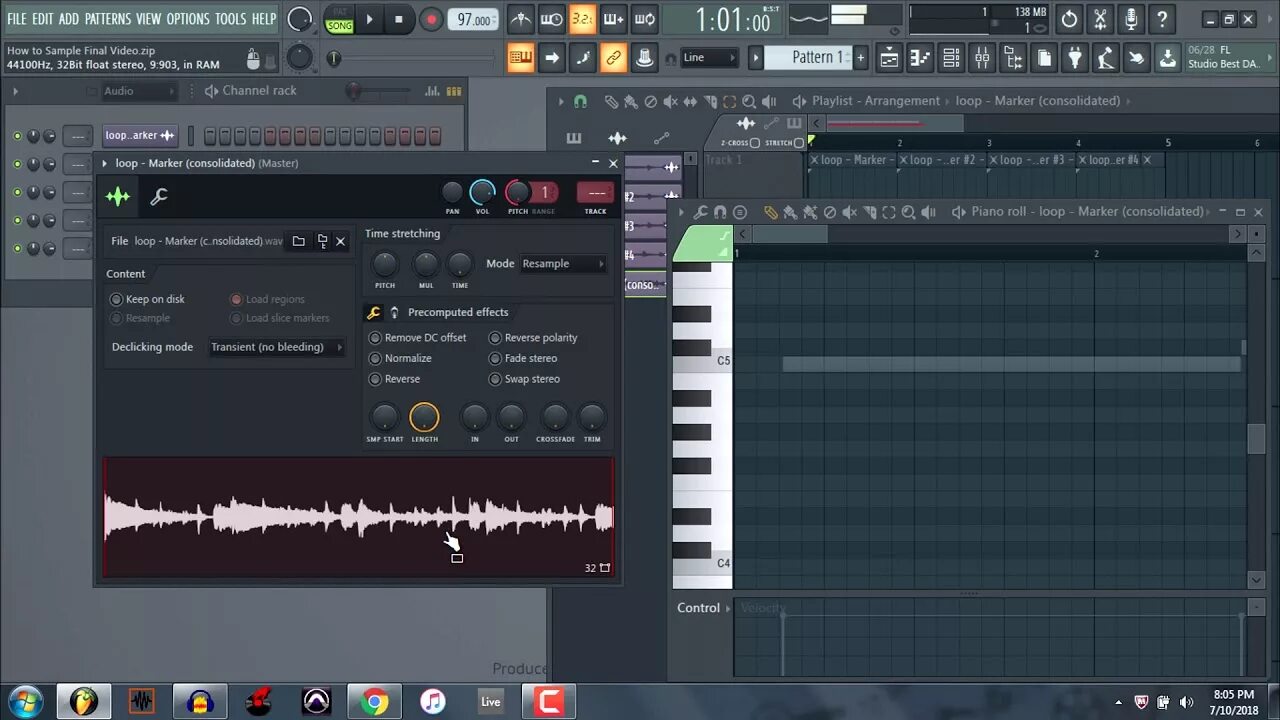The height and width of the screenshot is (720, 1280).
Task: Toggle the countdown before recording icon
Action: [583, 19]
